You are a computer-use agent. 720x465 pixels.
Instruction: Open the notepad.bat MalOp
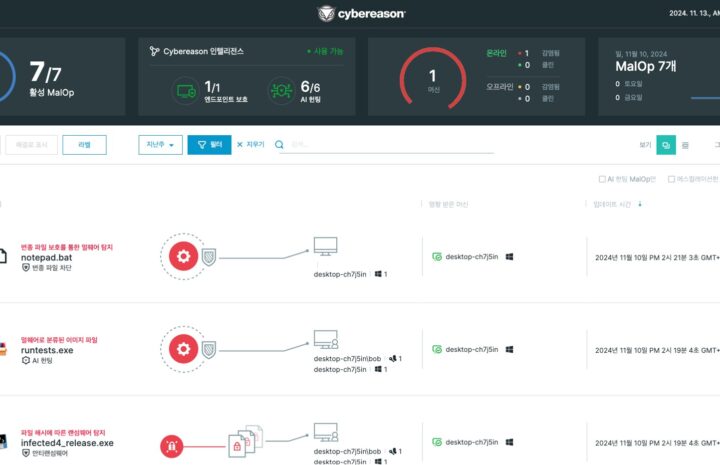pyautogui.click(x=46, y=258)
